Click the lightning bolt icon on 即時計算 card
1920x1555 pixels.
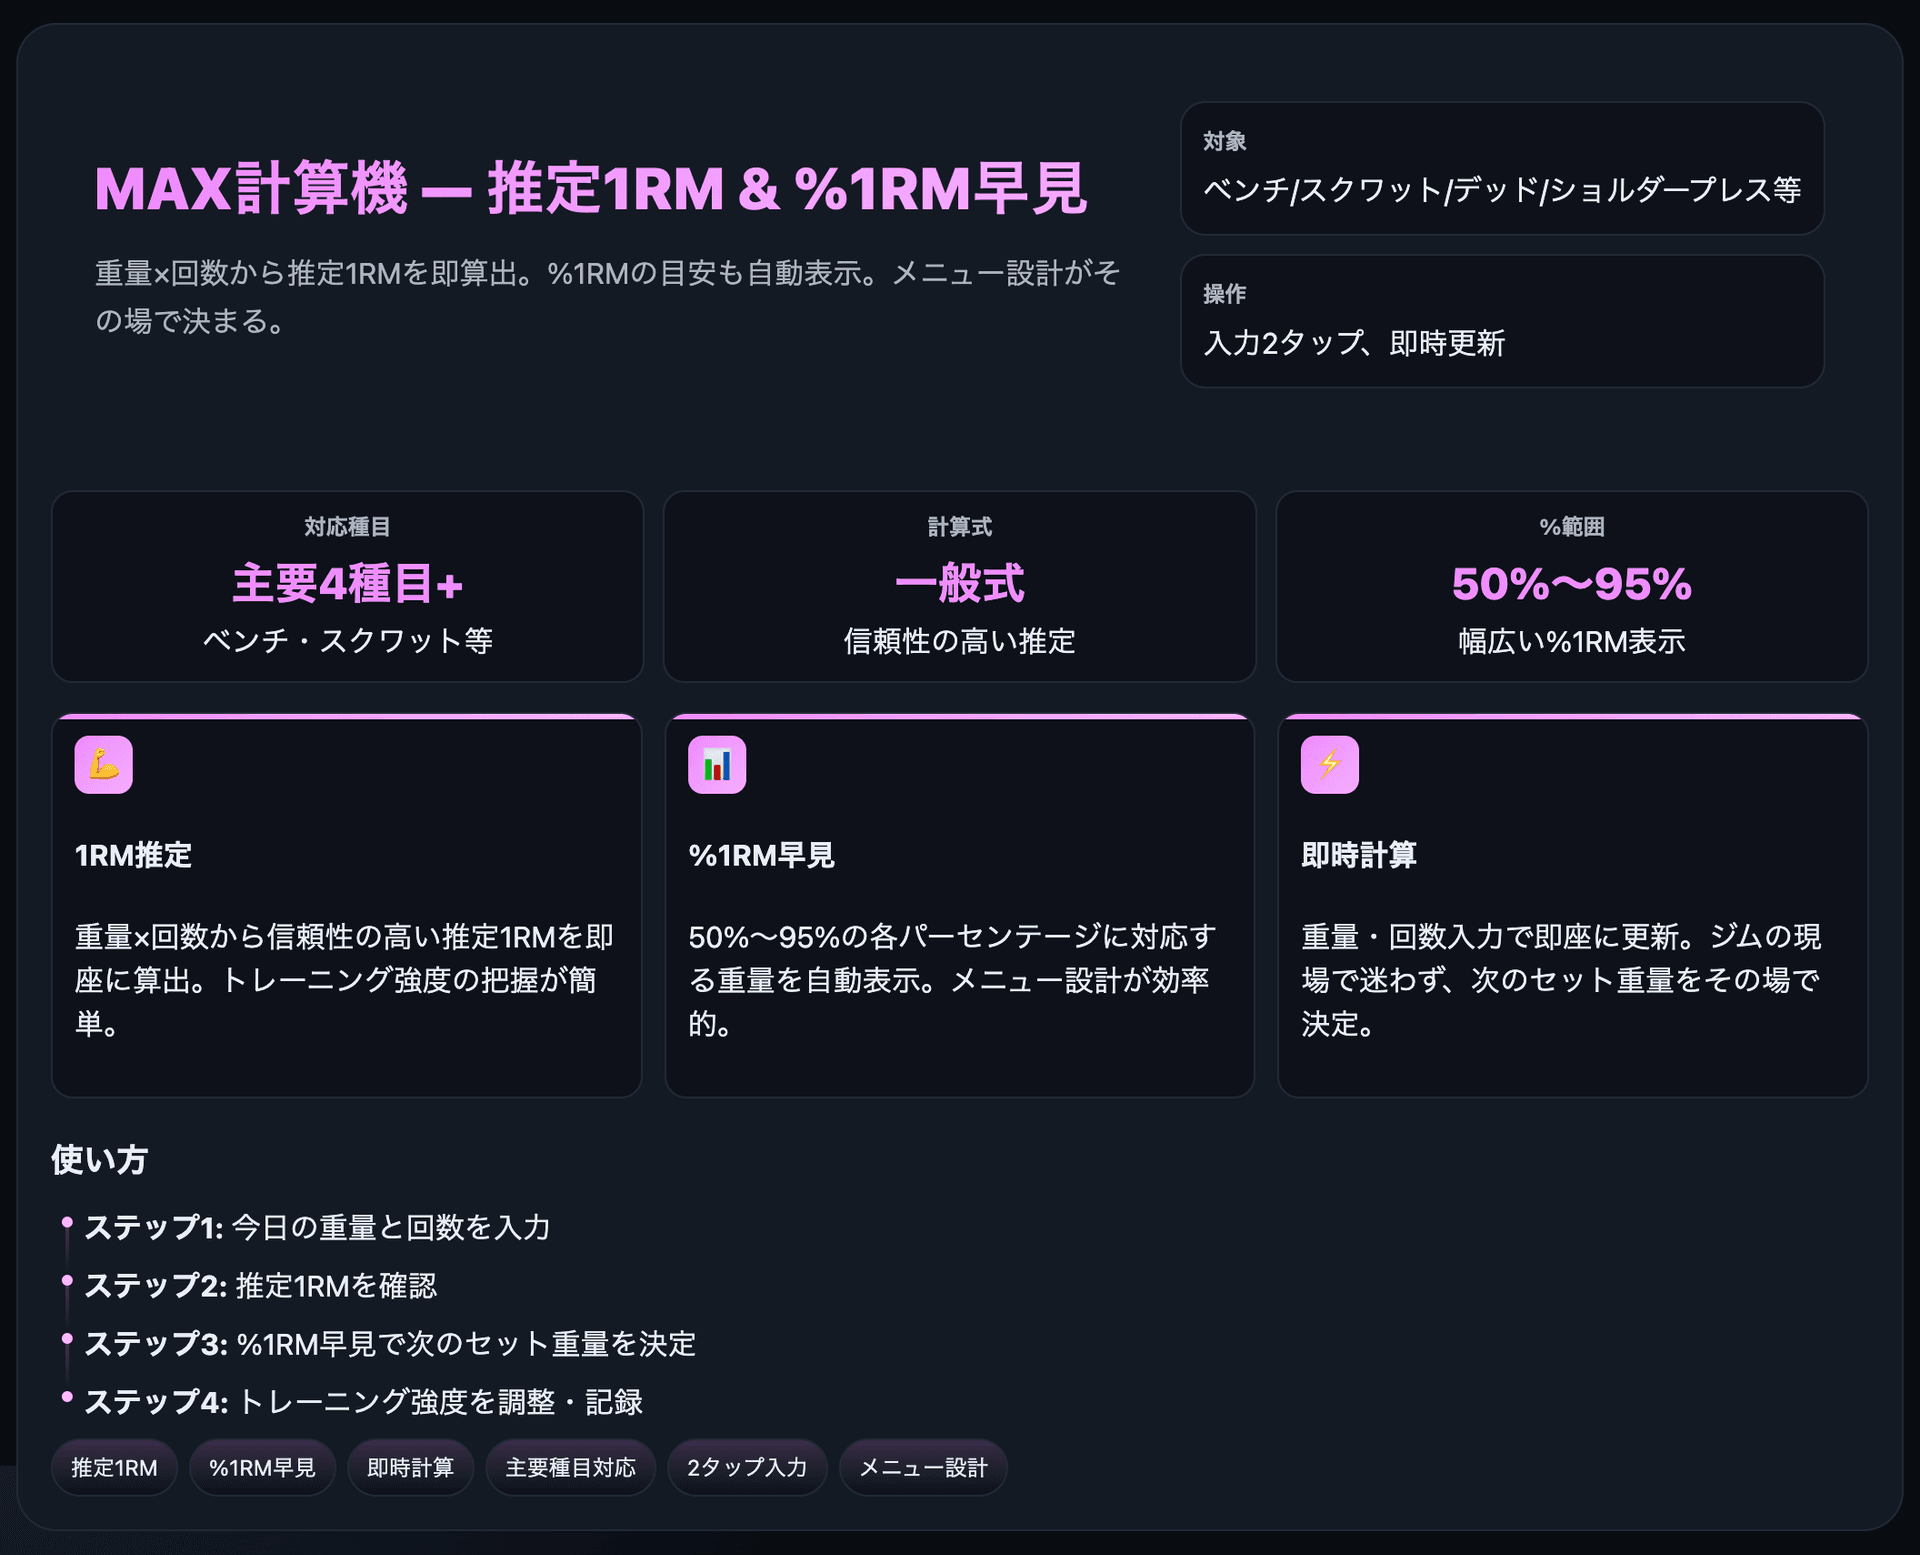coord(1330,764)
